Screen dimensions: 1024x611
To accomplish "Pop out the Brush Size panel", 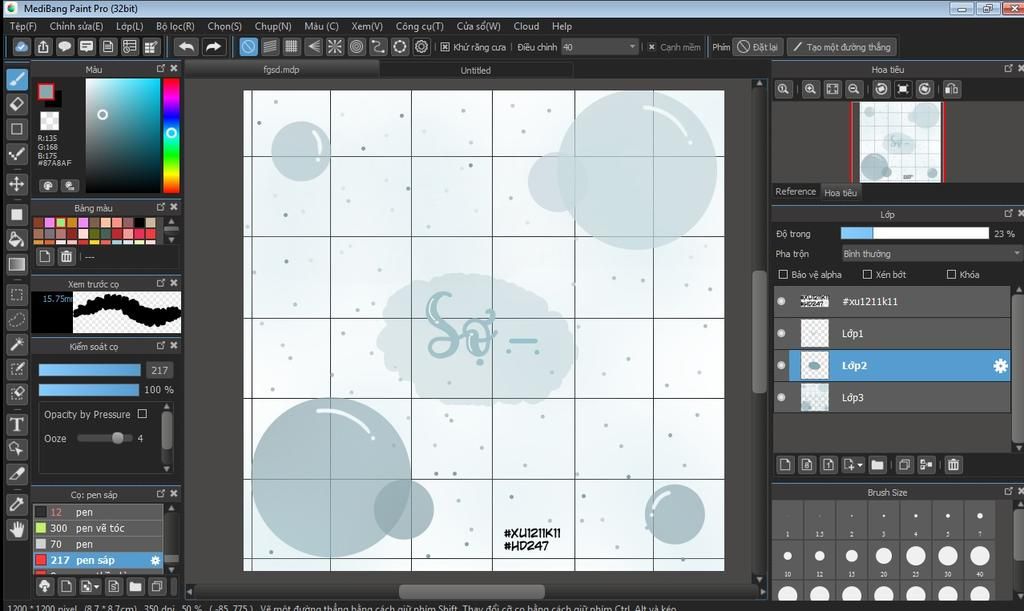I will 1008,491.
